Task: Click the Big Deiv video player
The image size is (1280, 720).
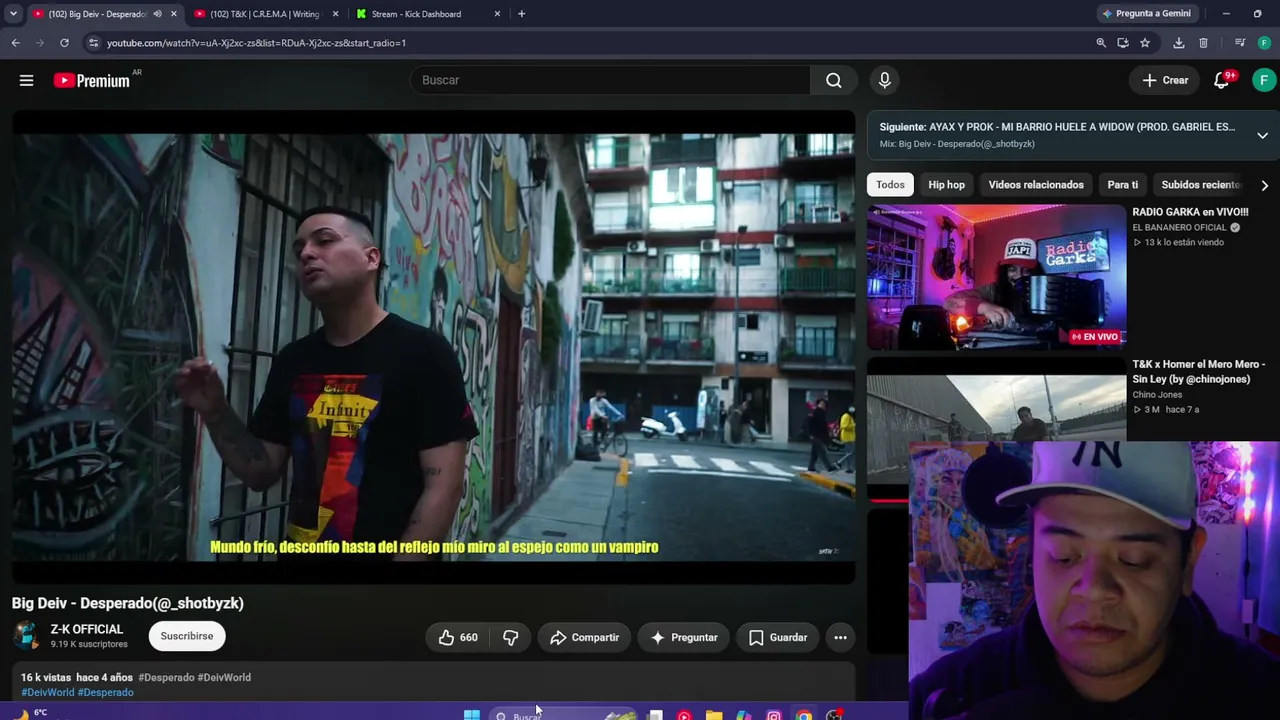Action: click(434, 347)
